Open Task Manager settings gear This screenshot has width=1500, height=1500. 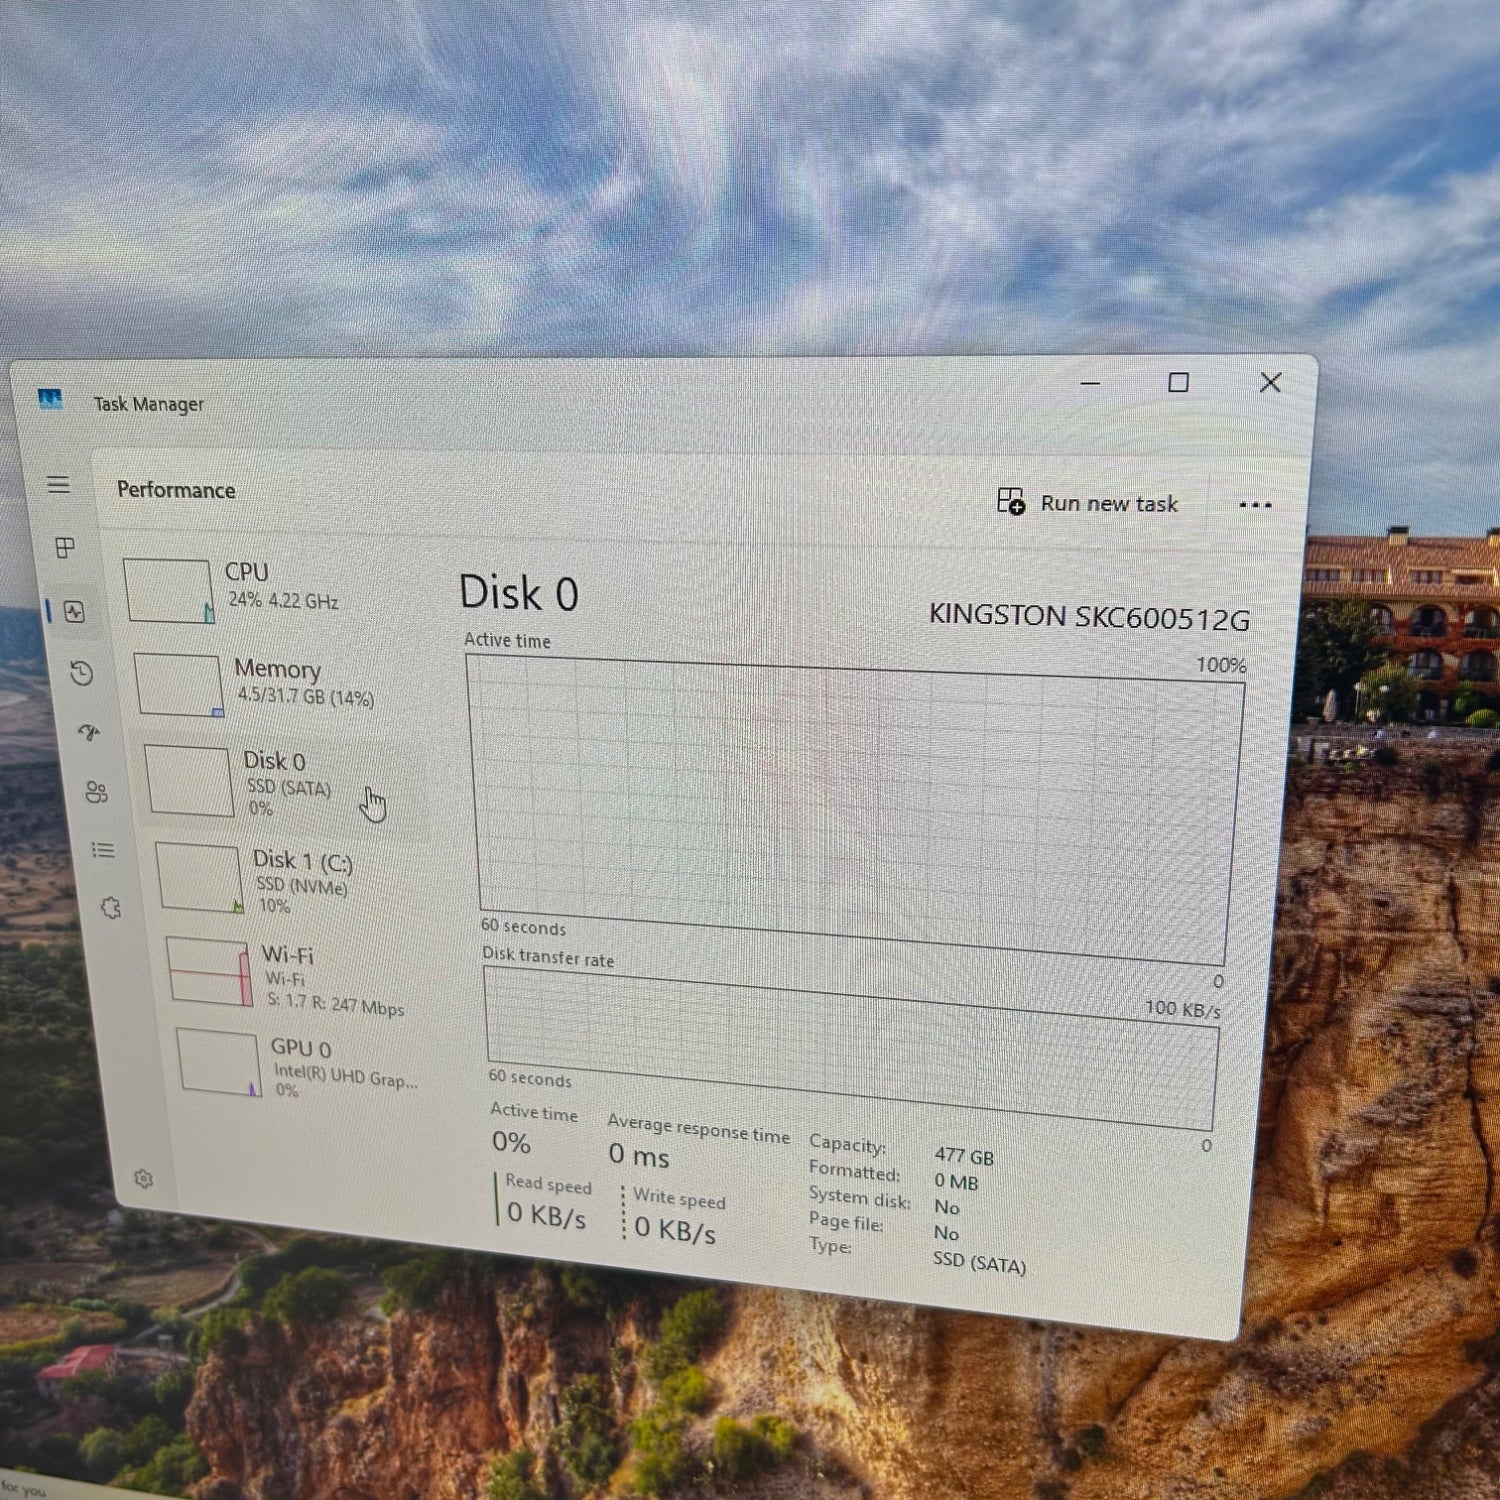click(x=144, y=1179)
